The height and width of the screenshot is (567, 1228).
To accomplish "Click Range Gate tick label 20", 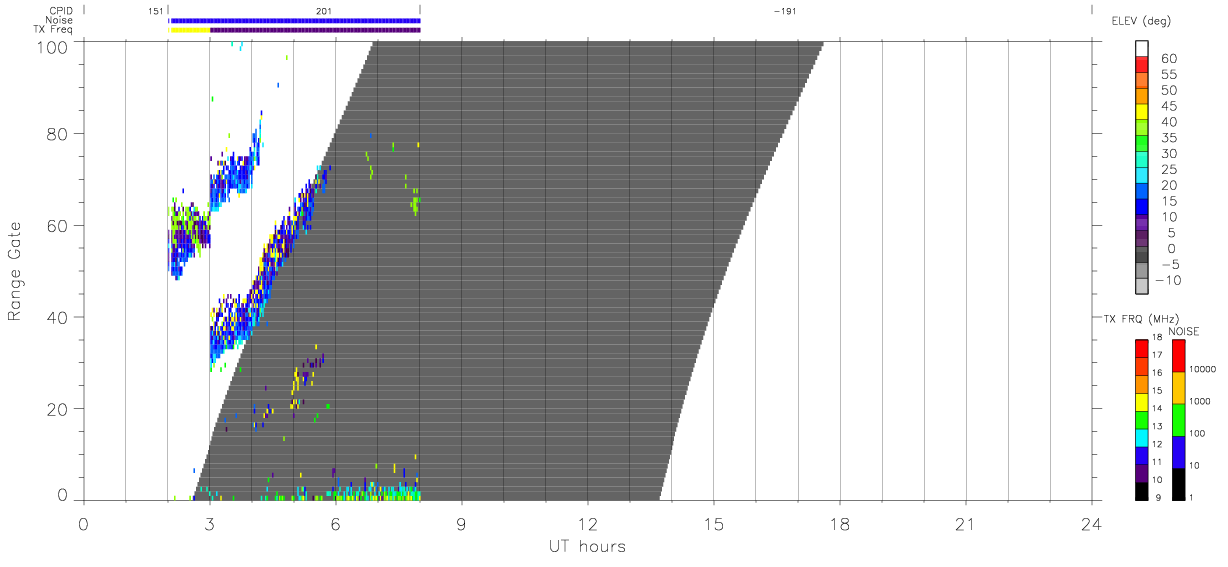I will pos(56,409).
